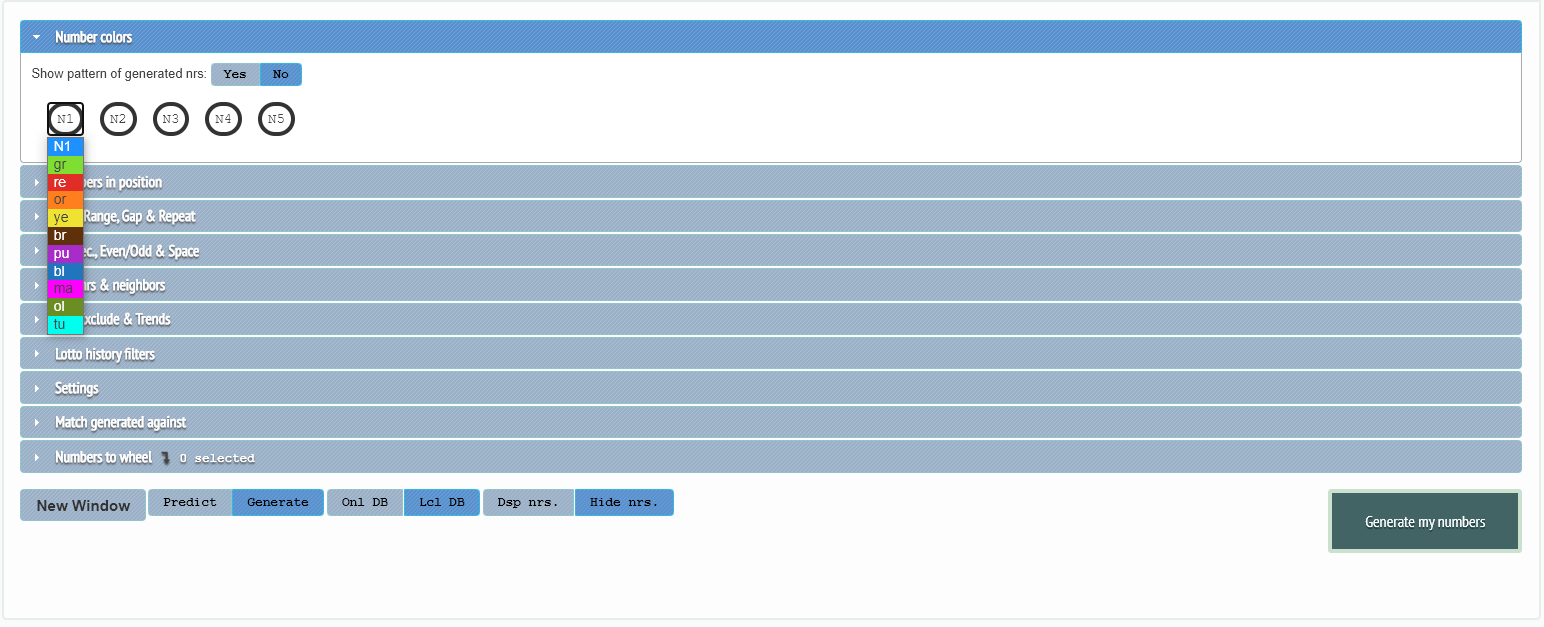The height and width of the screenshot is (627, 1544).
Task: Expand Match generated against section
Action: 771,422
